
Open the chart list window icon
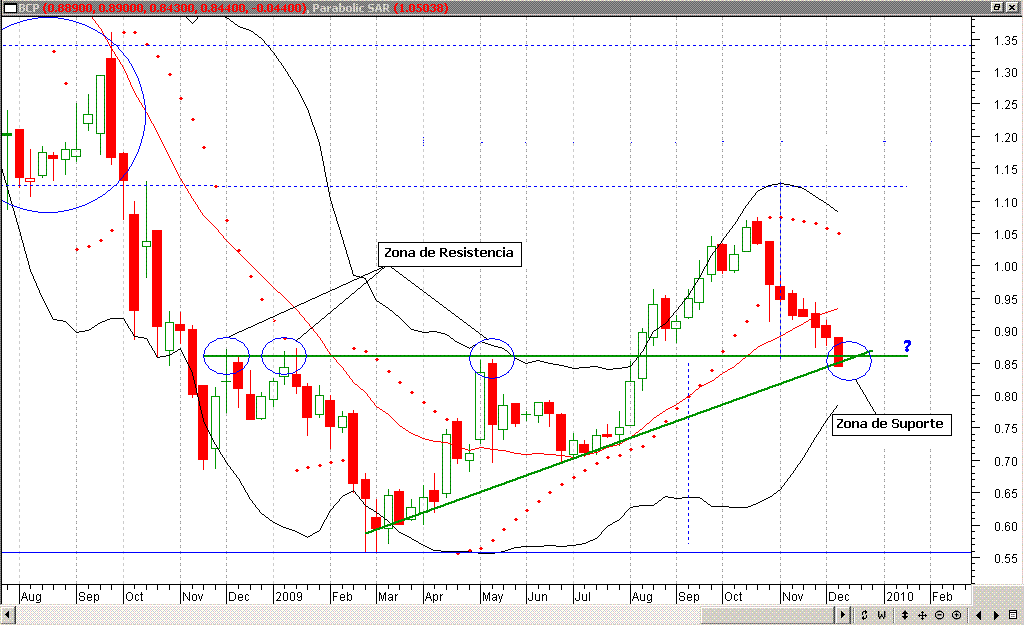tap(1013, 615)
